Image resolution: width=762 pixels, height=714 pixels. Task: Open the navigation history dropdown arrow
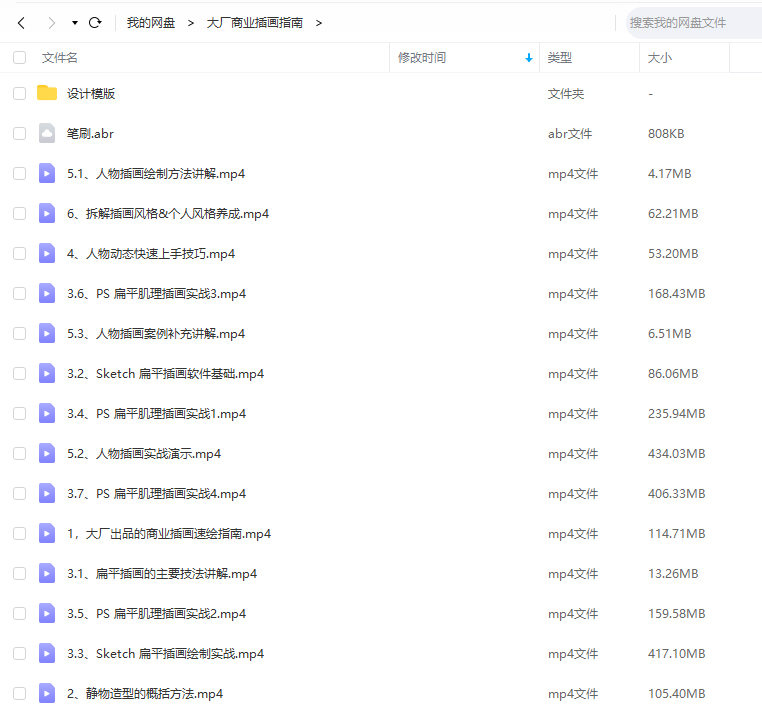tap(75, 22)
